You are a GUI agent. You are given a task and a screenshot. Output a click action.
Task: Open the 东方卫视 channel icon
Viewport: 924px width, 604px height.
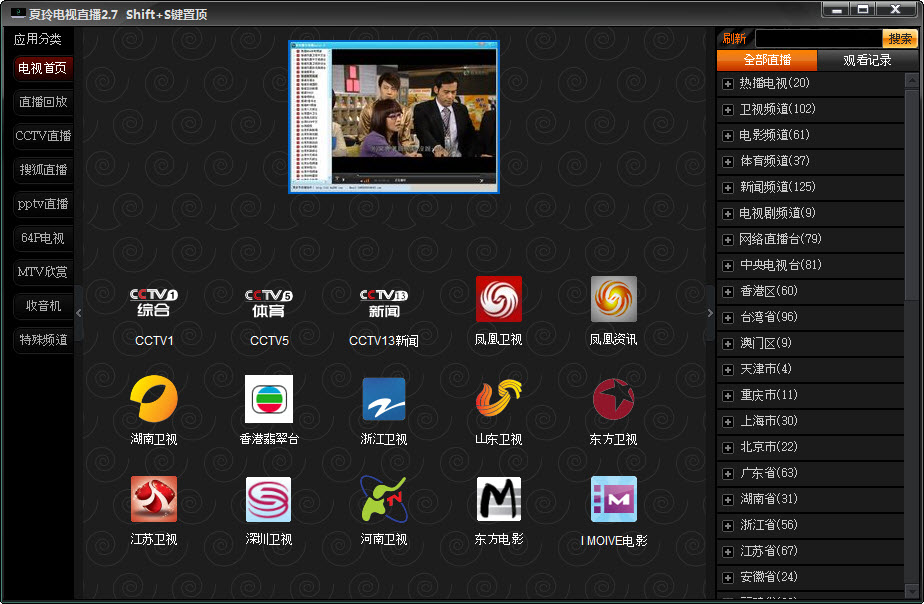tap(613, 399)
